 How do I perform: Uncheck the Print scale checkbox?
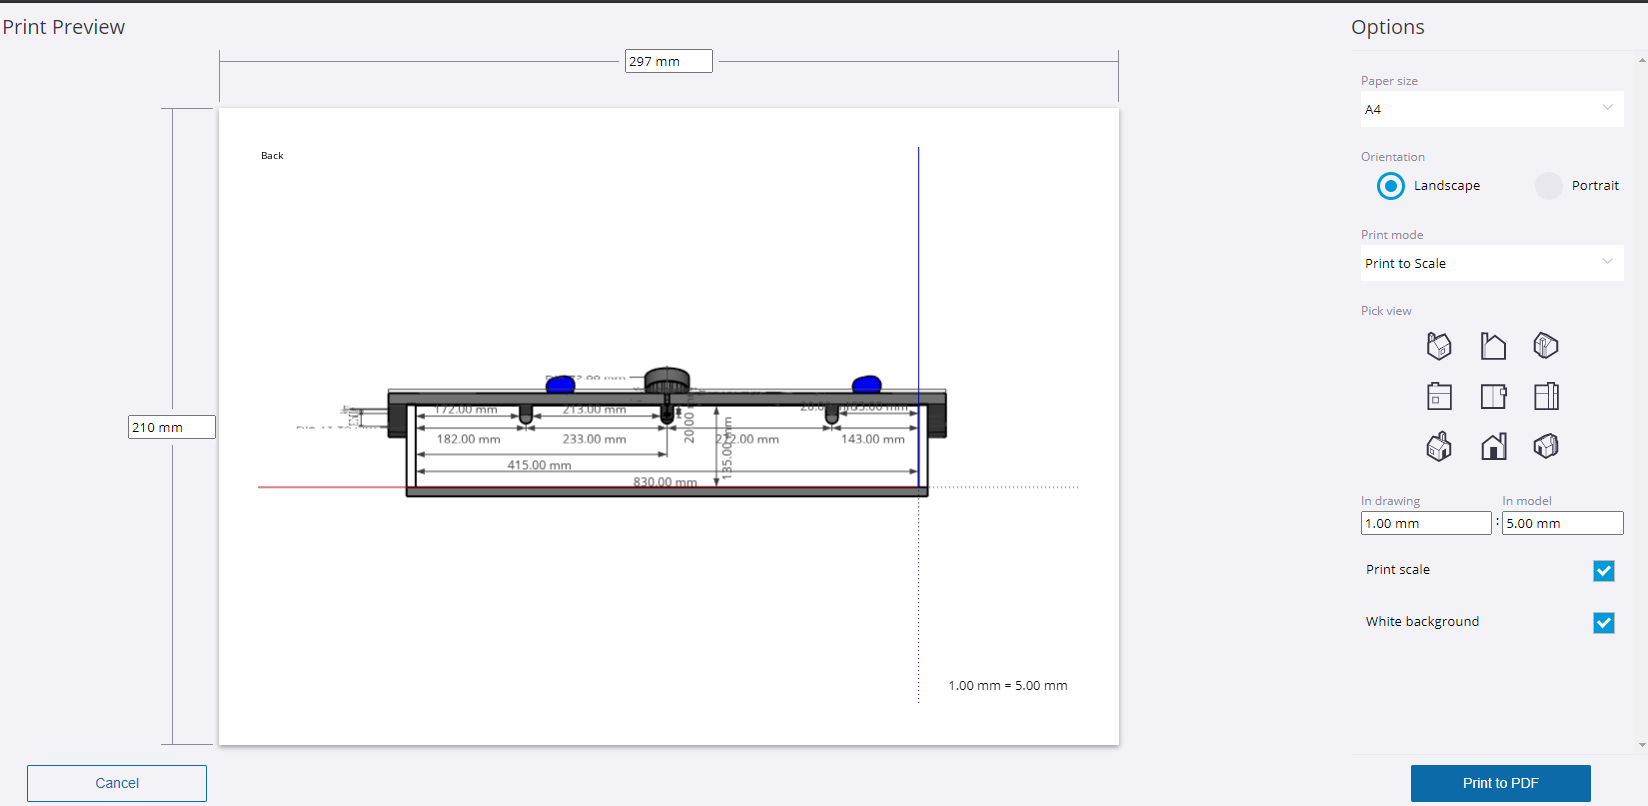click(1604, 570)
